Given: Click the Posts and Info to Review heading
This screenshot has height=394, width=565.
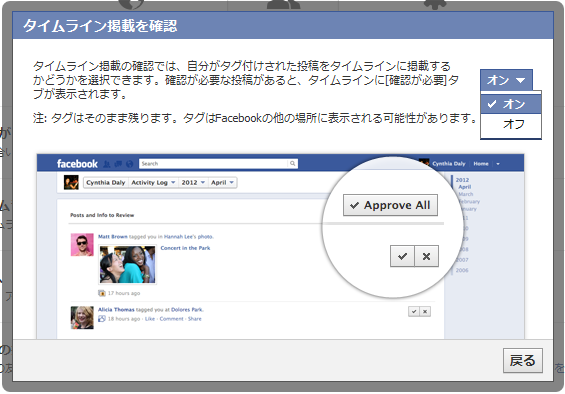Looking at the screenshot, I should pyautogui.click(x=102, y=215).
